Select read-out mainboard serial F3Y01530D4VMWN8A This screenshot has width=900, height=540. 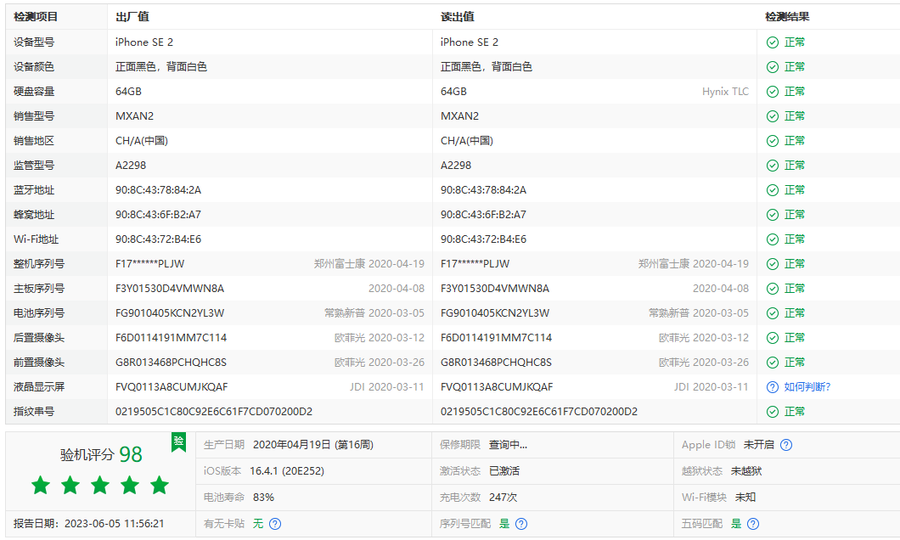tap(495, 289)
